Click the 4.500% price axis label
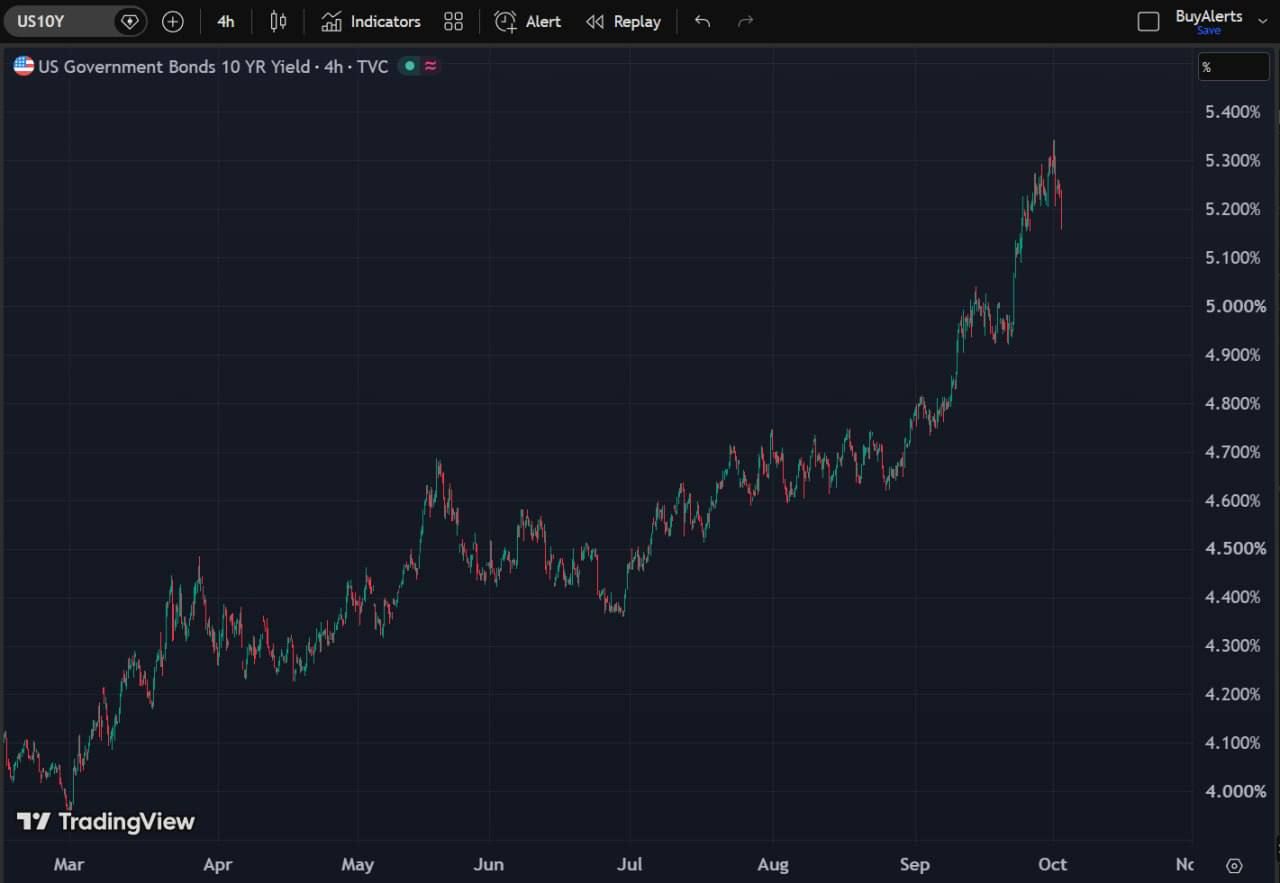Viewport: 1280px width, 883px height. [1235, 549]
